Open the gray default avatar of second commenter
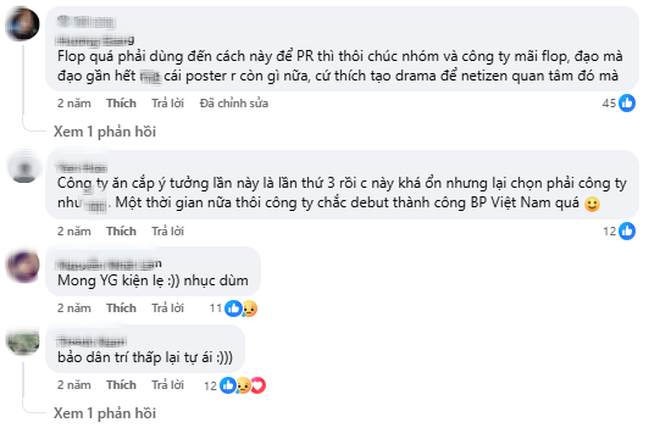Screen dimensions: 660x428 point(24,167)
